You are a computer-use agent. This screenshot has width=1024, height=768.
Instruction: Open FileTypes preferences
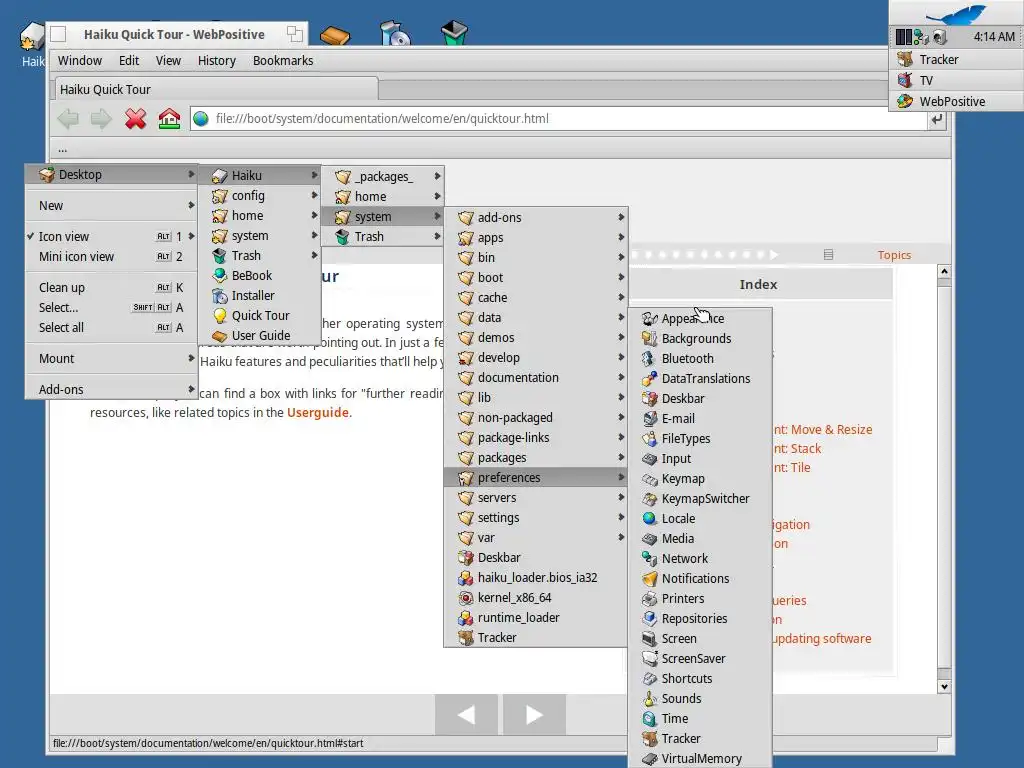coord(700,439)
